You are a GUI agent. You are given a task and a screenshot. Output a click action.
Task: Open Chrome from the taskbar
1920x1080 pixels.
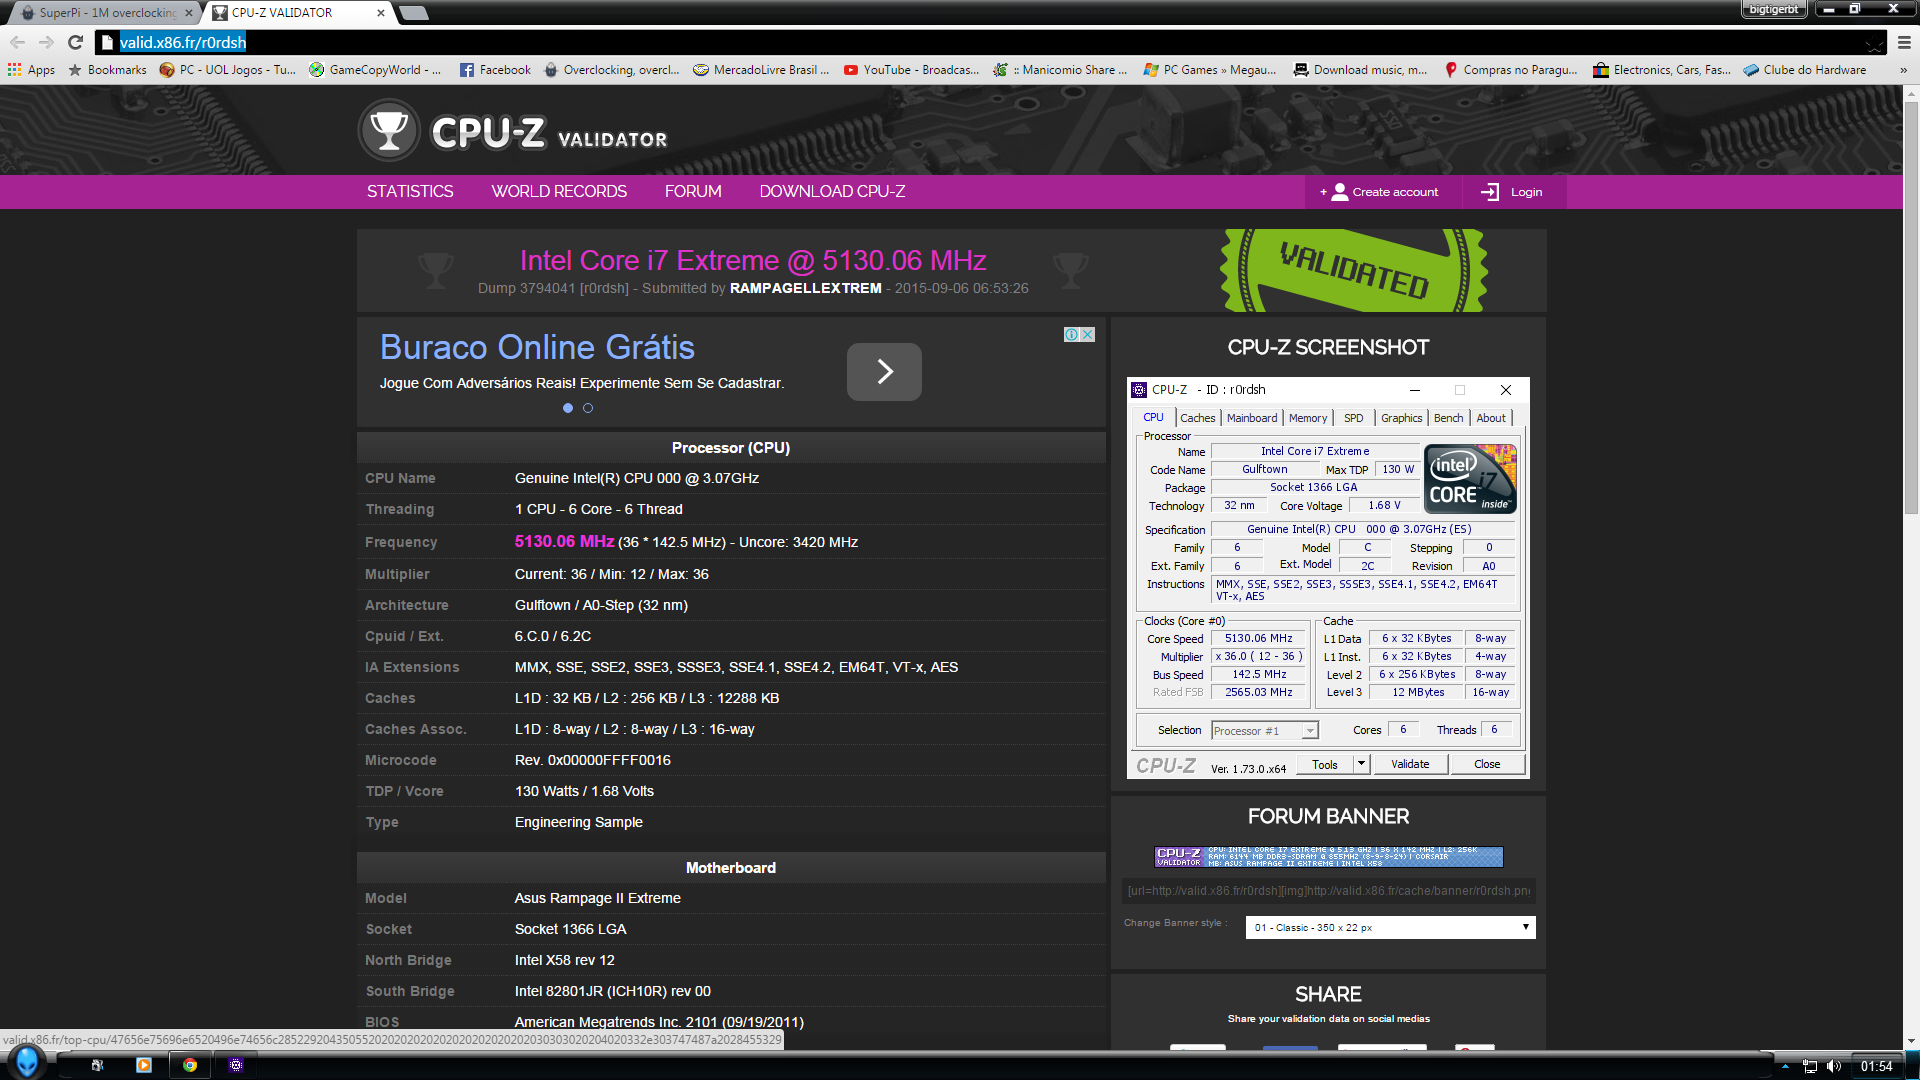189,1065
